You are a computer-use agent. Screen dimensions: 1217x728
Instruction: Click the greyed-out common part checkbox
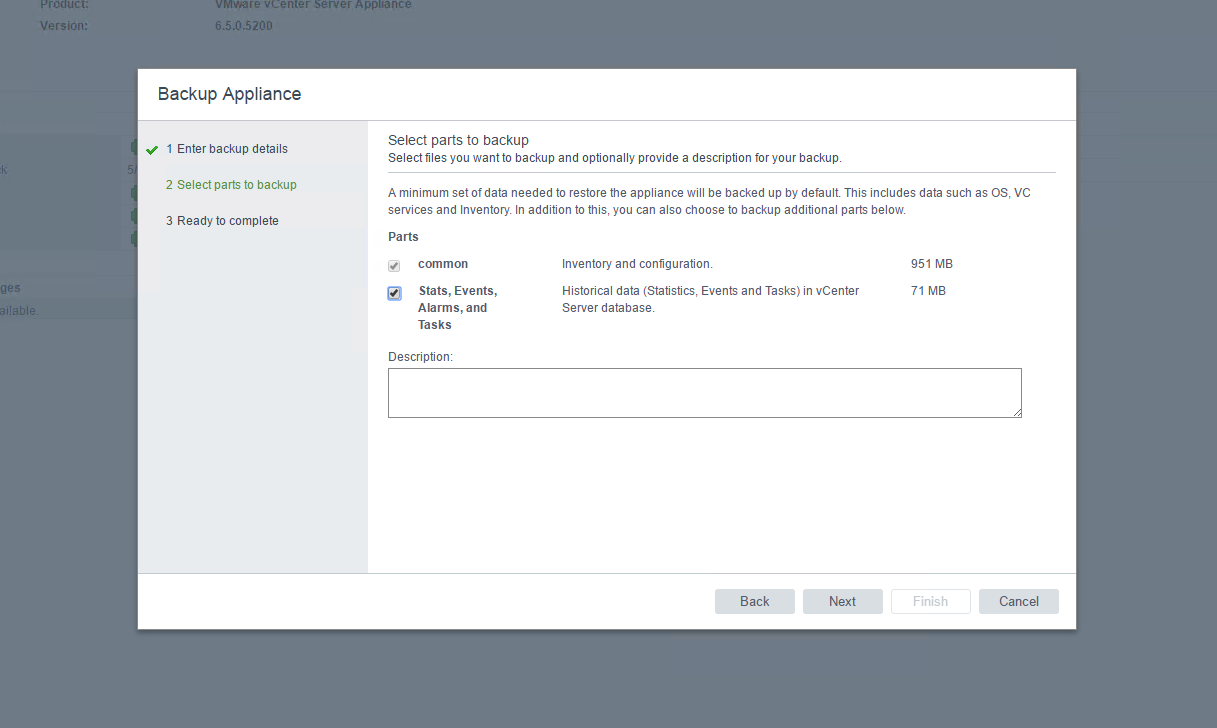click(394, 266)
